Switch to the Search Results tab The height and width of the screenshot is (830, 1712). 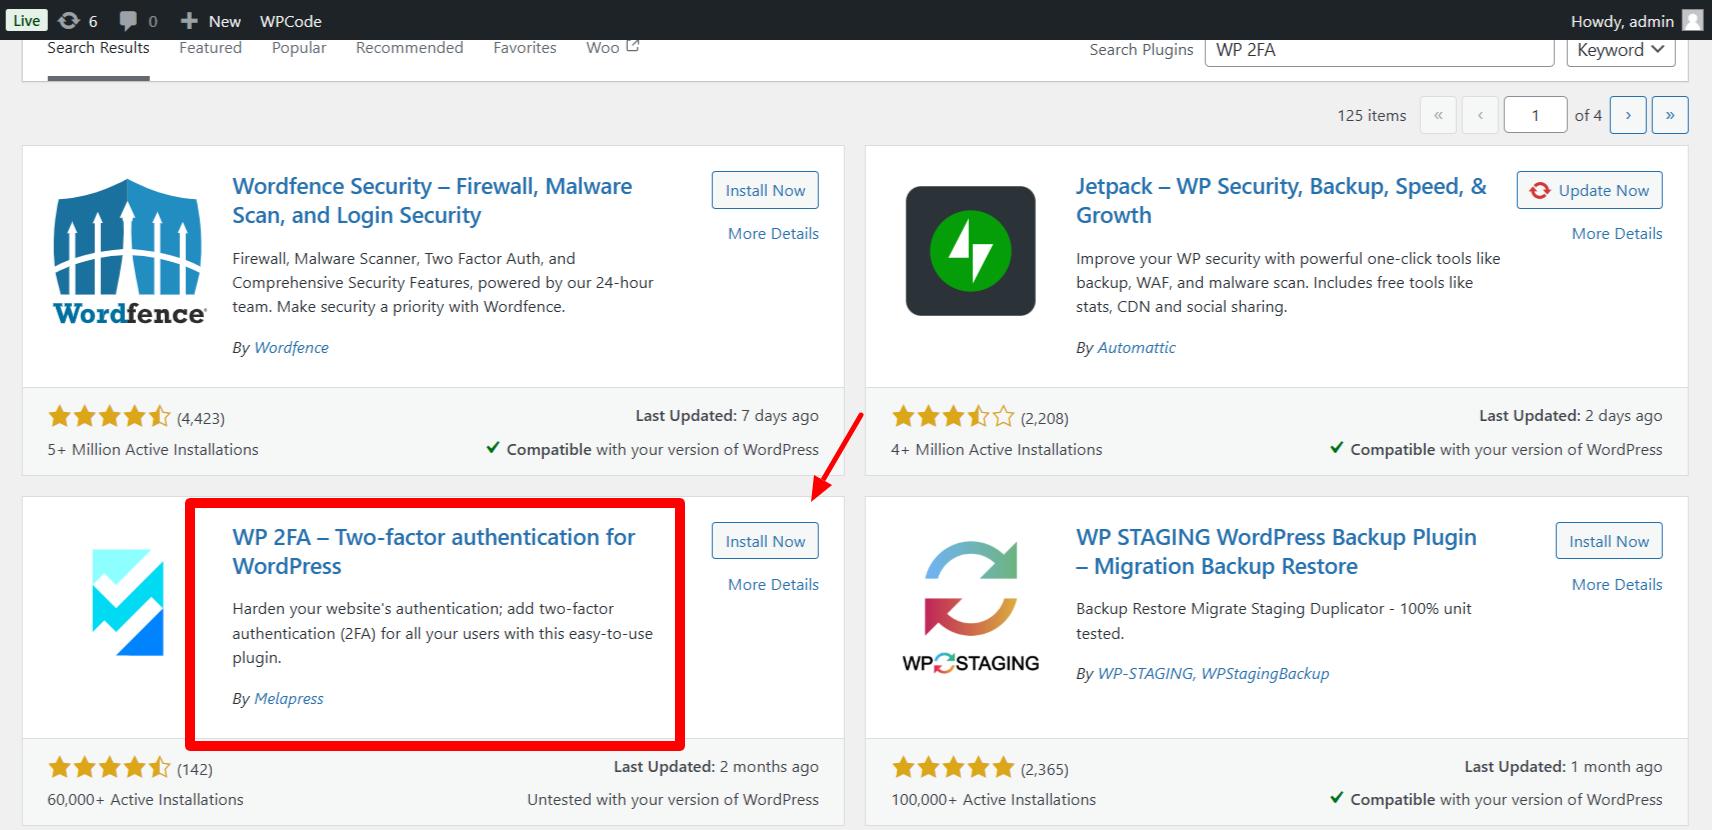98,48
